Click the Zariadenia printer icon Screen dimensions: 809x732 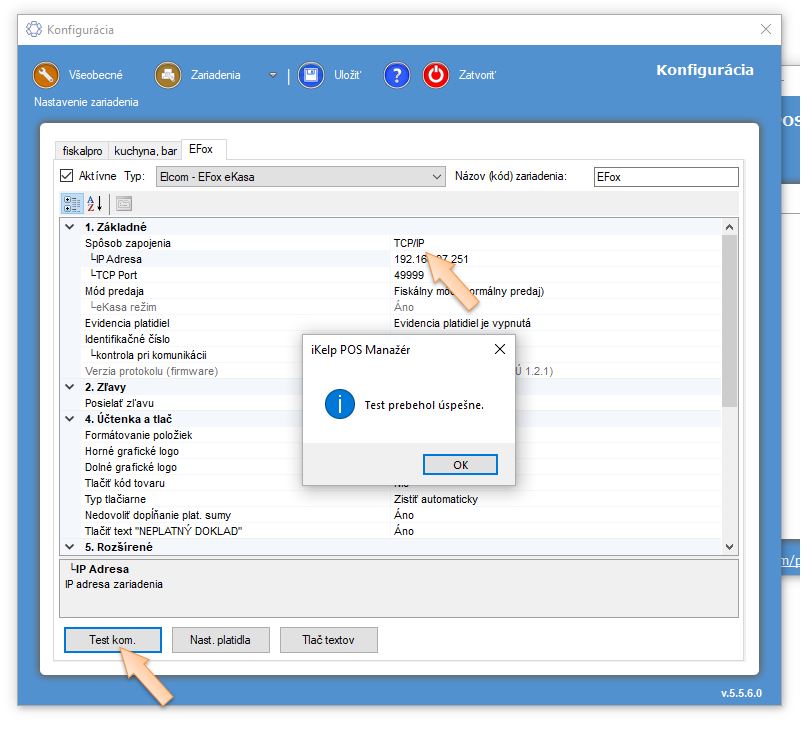(x=167, y=75)
